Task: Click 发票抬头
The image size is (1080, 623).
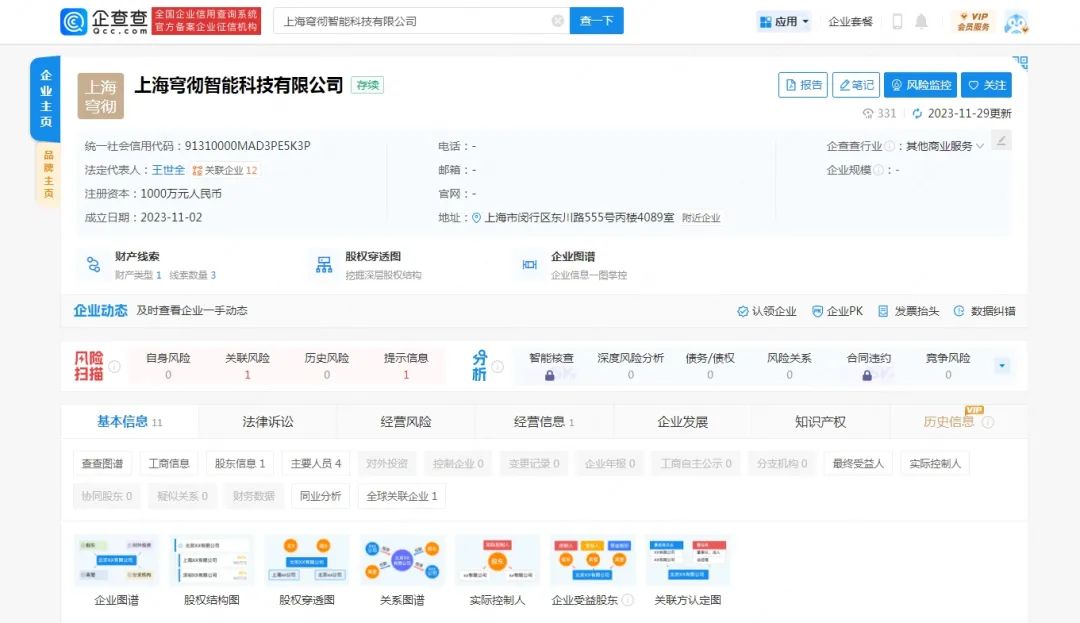Action: 908,311
